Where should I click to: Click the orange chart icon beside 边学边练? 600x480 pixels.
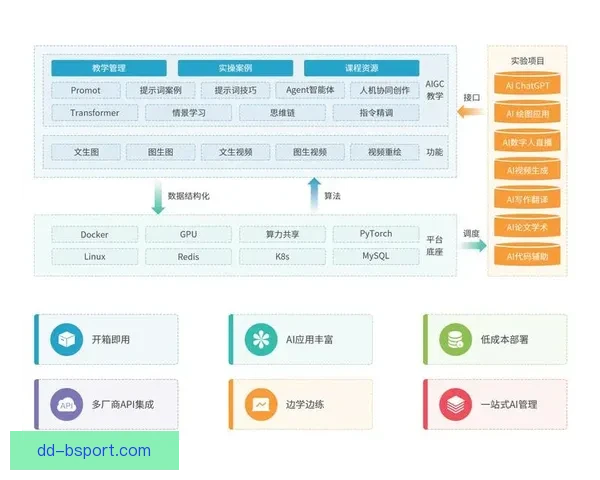261,405
